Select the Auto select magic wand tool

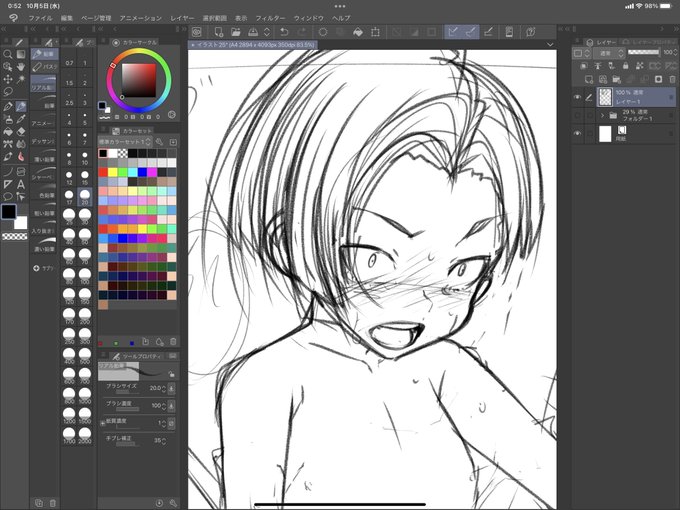click(21, 79)
